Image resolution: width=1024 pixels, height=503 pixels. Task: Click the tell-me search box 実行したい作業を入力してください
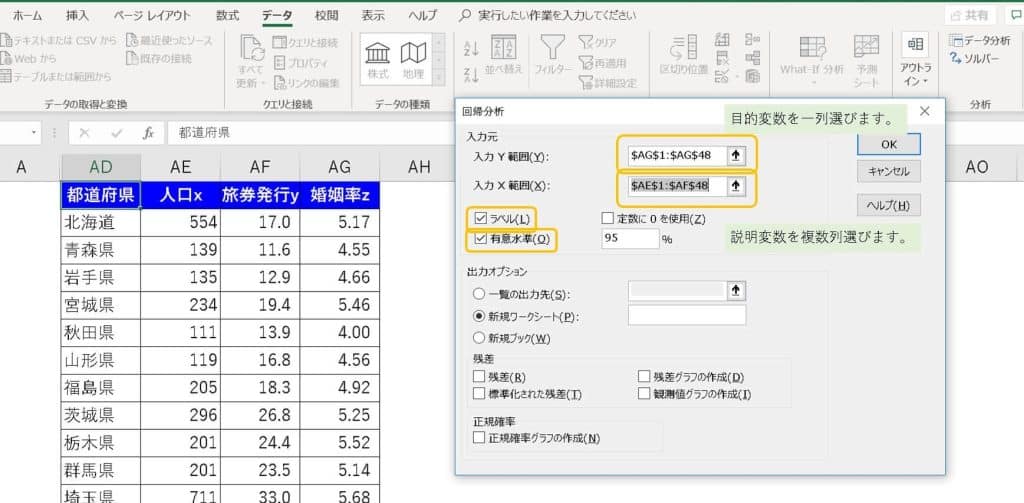click(x=556, y=15)
